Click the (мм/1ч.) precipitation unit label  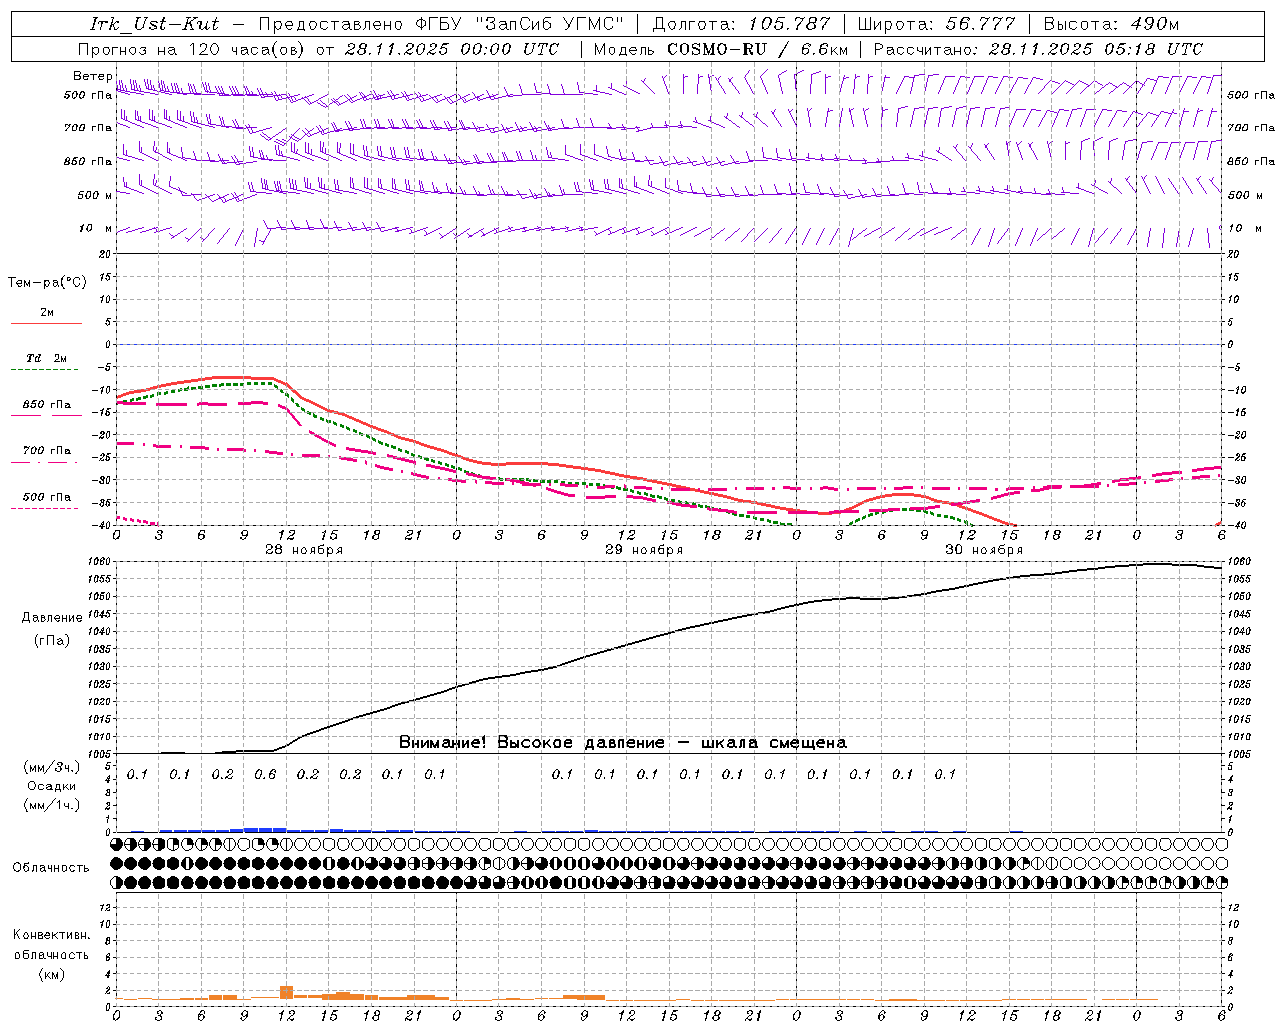(52, 805)
